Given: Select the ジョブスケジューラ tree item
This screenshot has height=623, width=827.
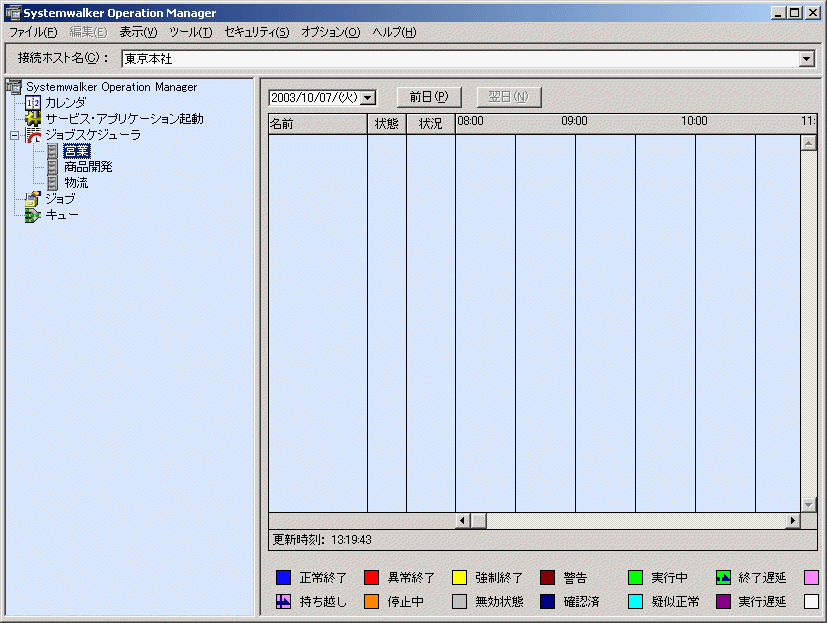Looking at the screenshot, I should click(x=93, y=135).
